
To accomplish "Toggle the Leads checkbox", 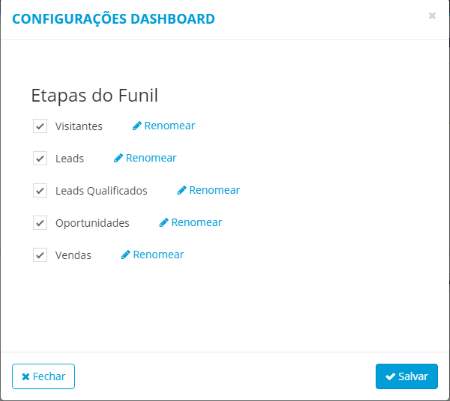I will tap(40, 158).
